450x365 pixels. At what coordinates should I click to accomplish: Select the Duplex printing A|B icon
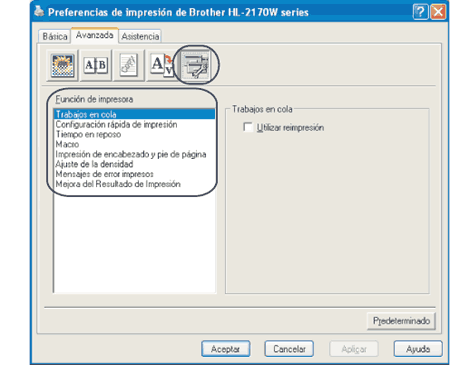point(96,65)
